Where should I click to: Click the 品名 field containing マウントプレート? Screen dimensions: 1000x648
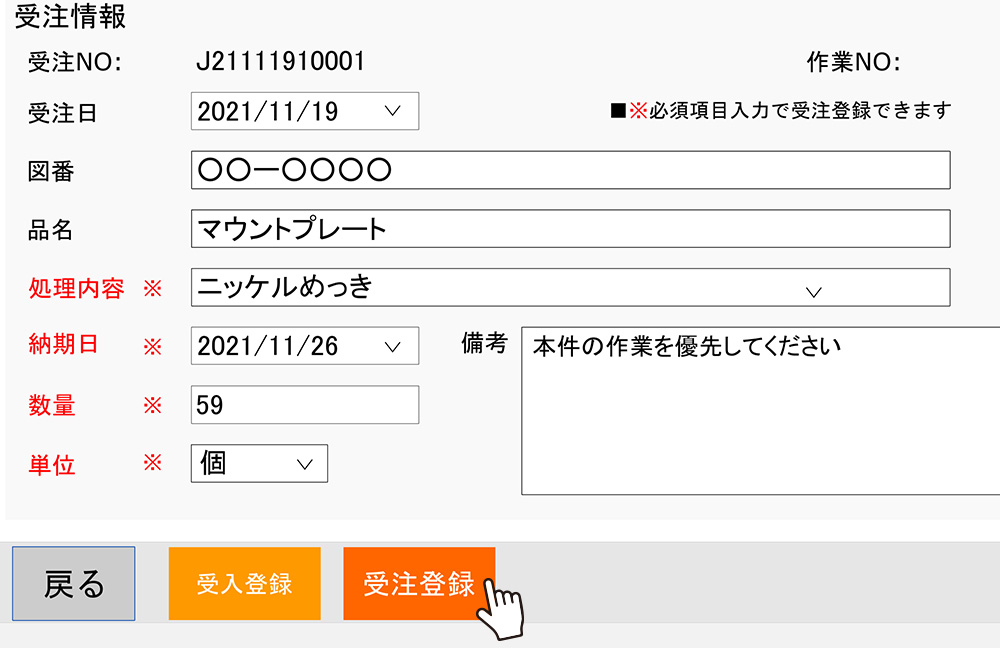570,228
